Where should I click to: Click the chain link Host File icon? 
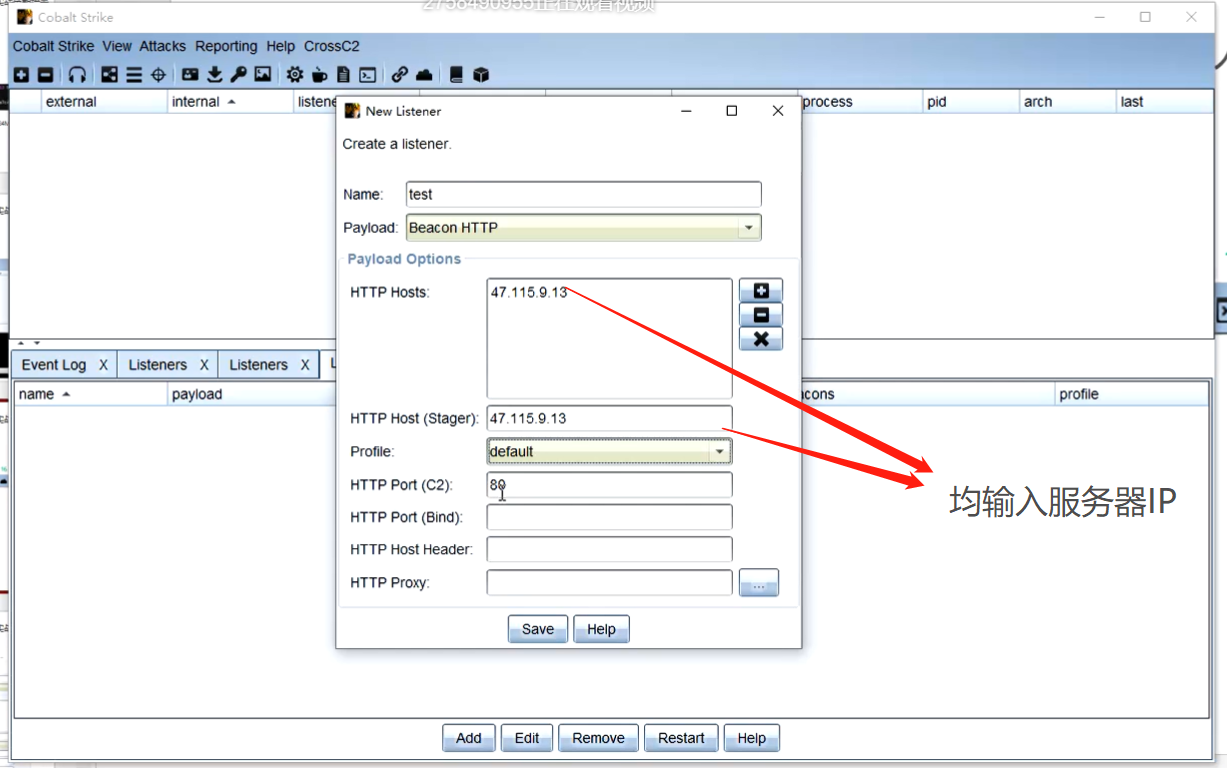400,75
